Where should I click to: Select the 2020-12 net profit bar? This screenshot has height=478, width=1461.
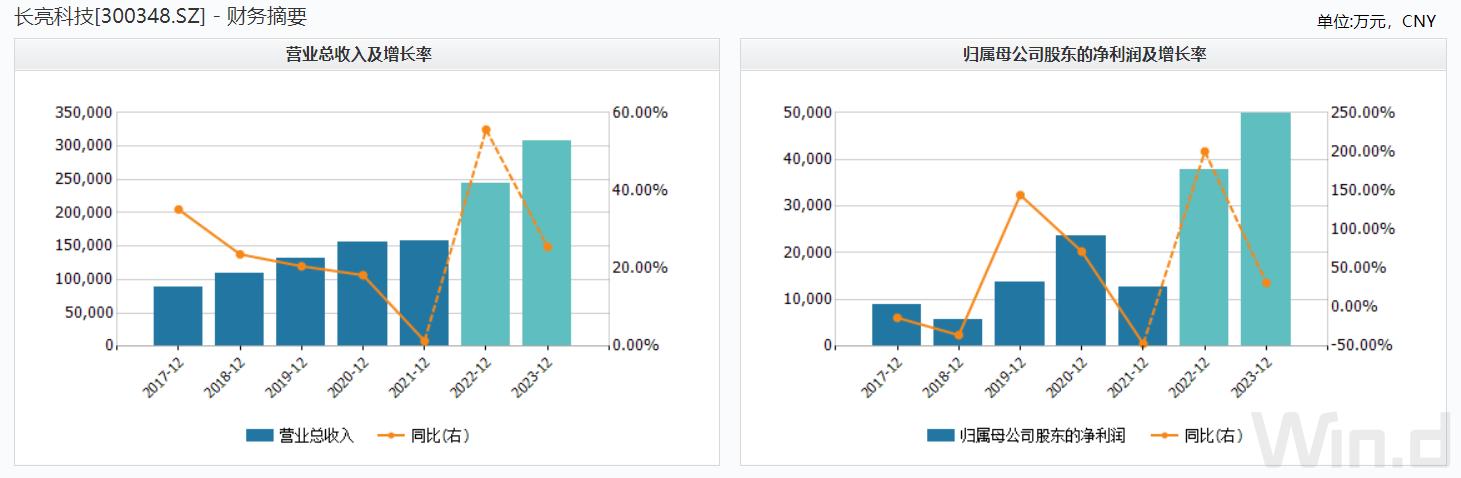point(1081,290)
